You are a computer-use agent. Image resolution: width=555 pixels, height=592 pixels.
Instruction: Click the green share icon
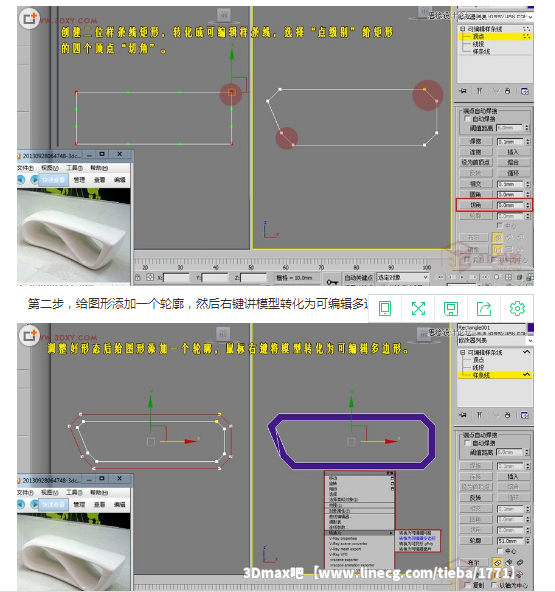484,308
